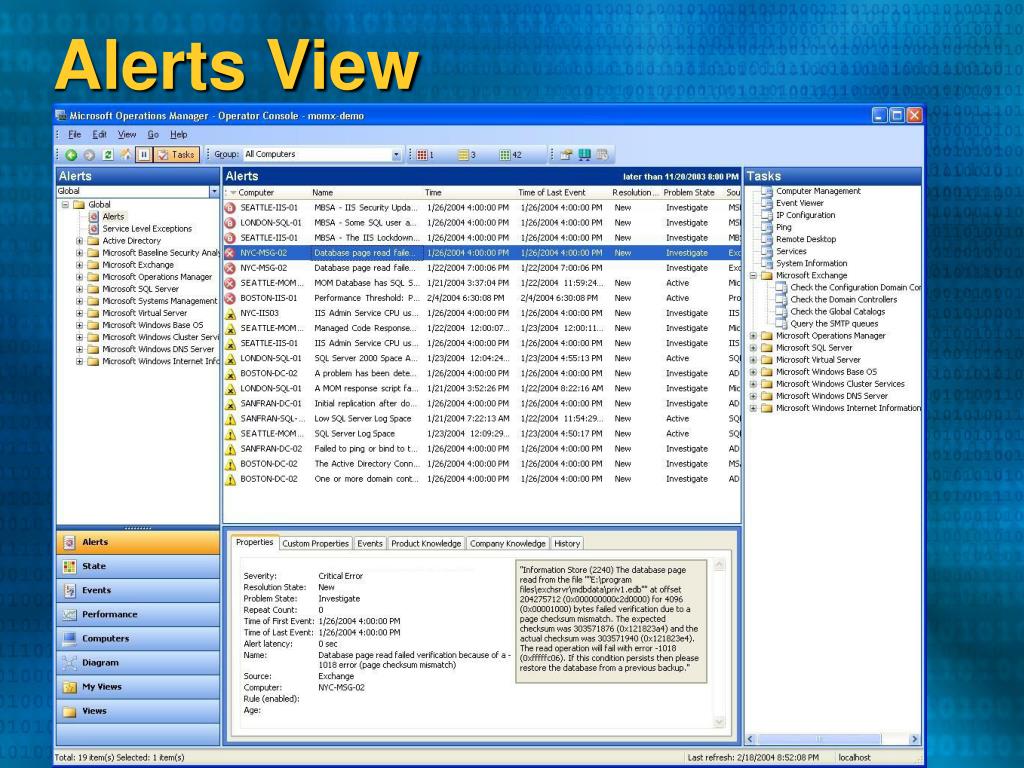The image size is (1024, 768).
Task: Click the Ping task icon
Action: coord(767,227)
